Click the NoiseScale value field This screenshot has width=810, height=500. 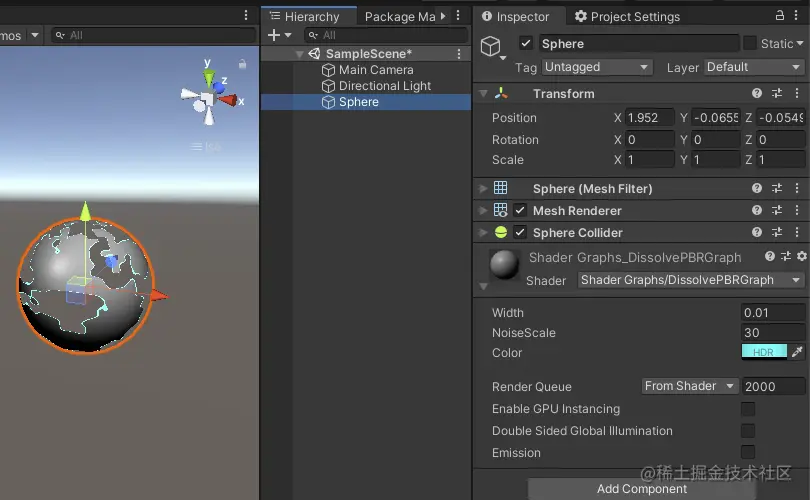(x=773, y=333)
